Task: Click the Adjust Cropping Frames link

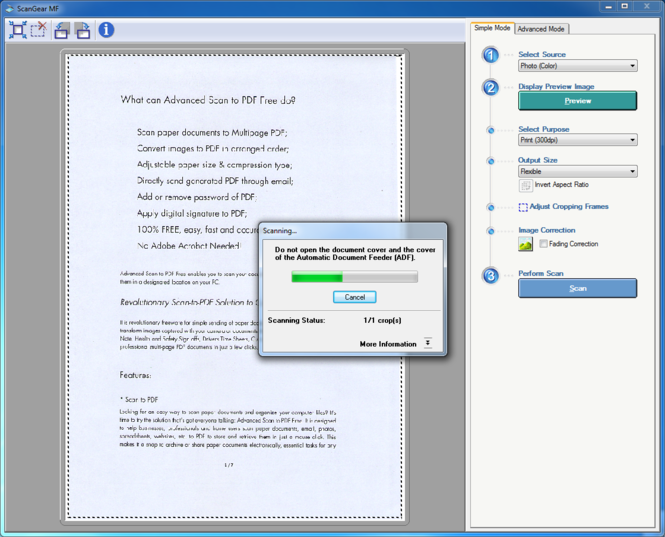Action: pos(569,207)
